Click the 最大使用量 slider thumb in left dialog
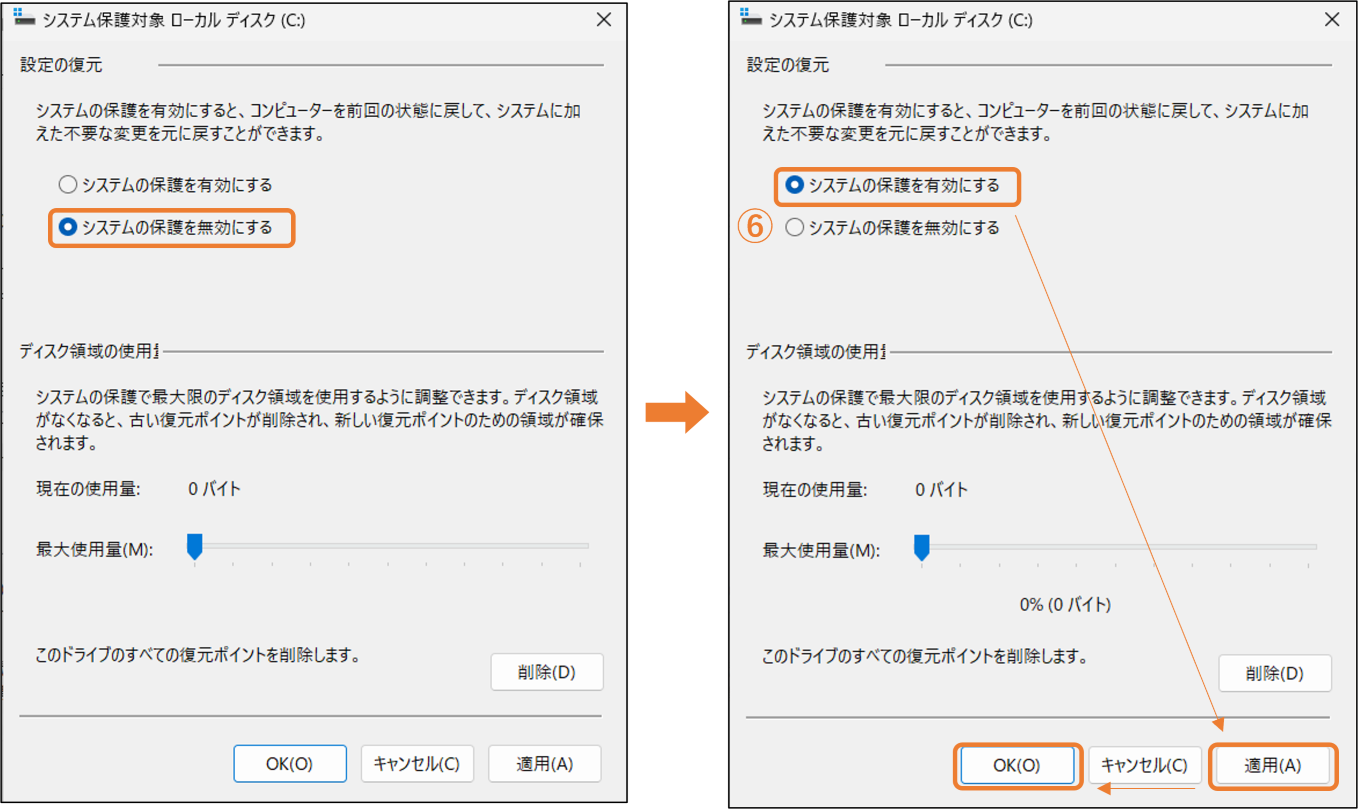The width and height of the screenshot is (1358, 809). point(195,547)
